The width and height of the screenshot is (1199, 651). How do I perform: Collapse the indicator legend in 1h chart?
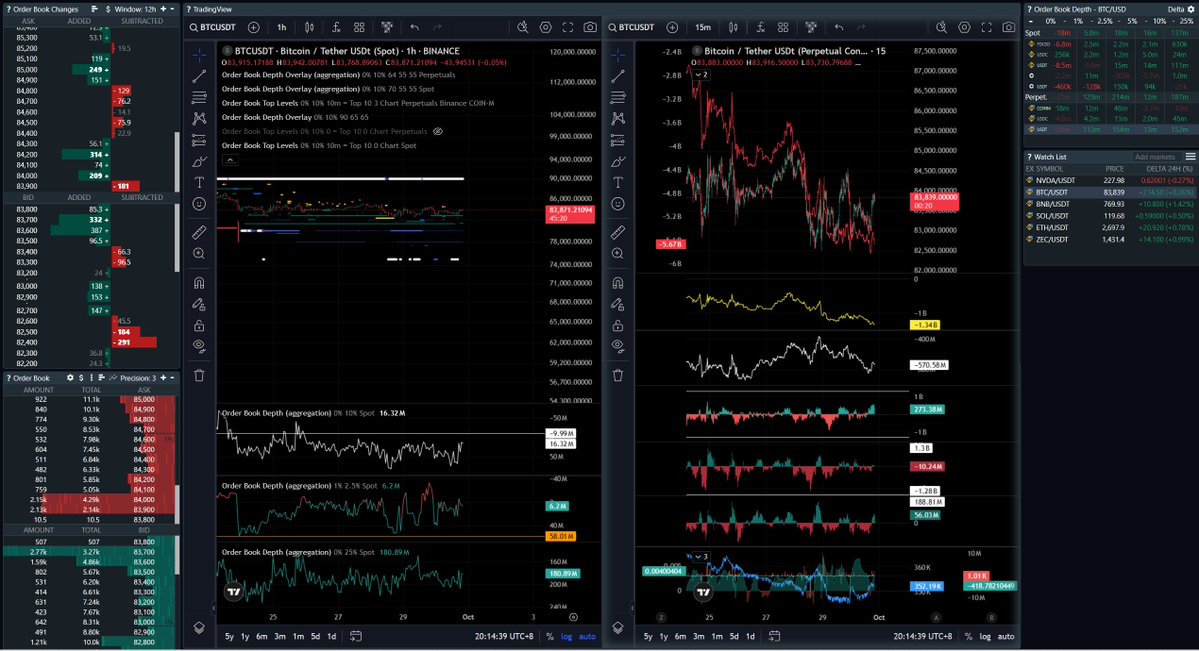pyautogui.click(x=230, y=160)
